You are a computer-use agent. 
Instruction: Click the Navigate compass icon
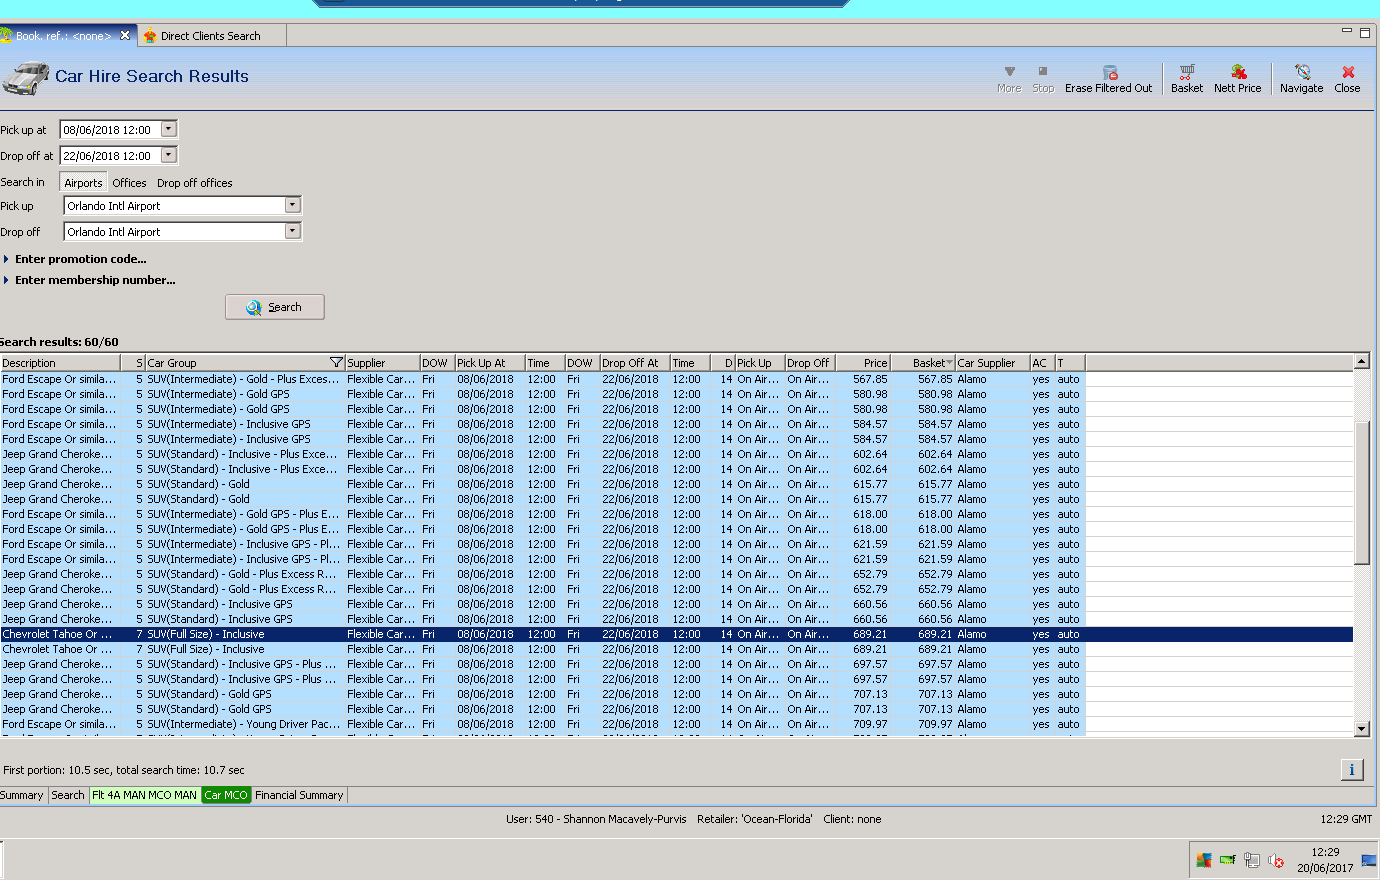pyautogui.click(x=1302, y=72)
